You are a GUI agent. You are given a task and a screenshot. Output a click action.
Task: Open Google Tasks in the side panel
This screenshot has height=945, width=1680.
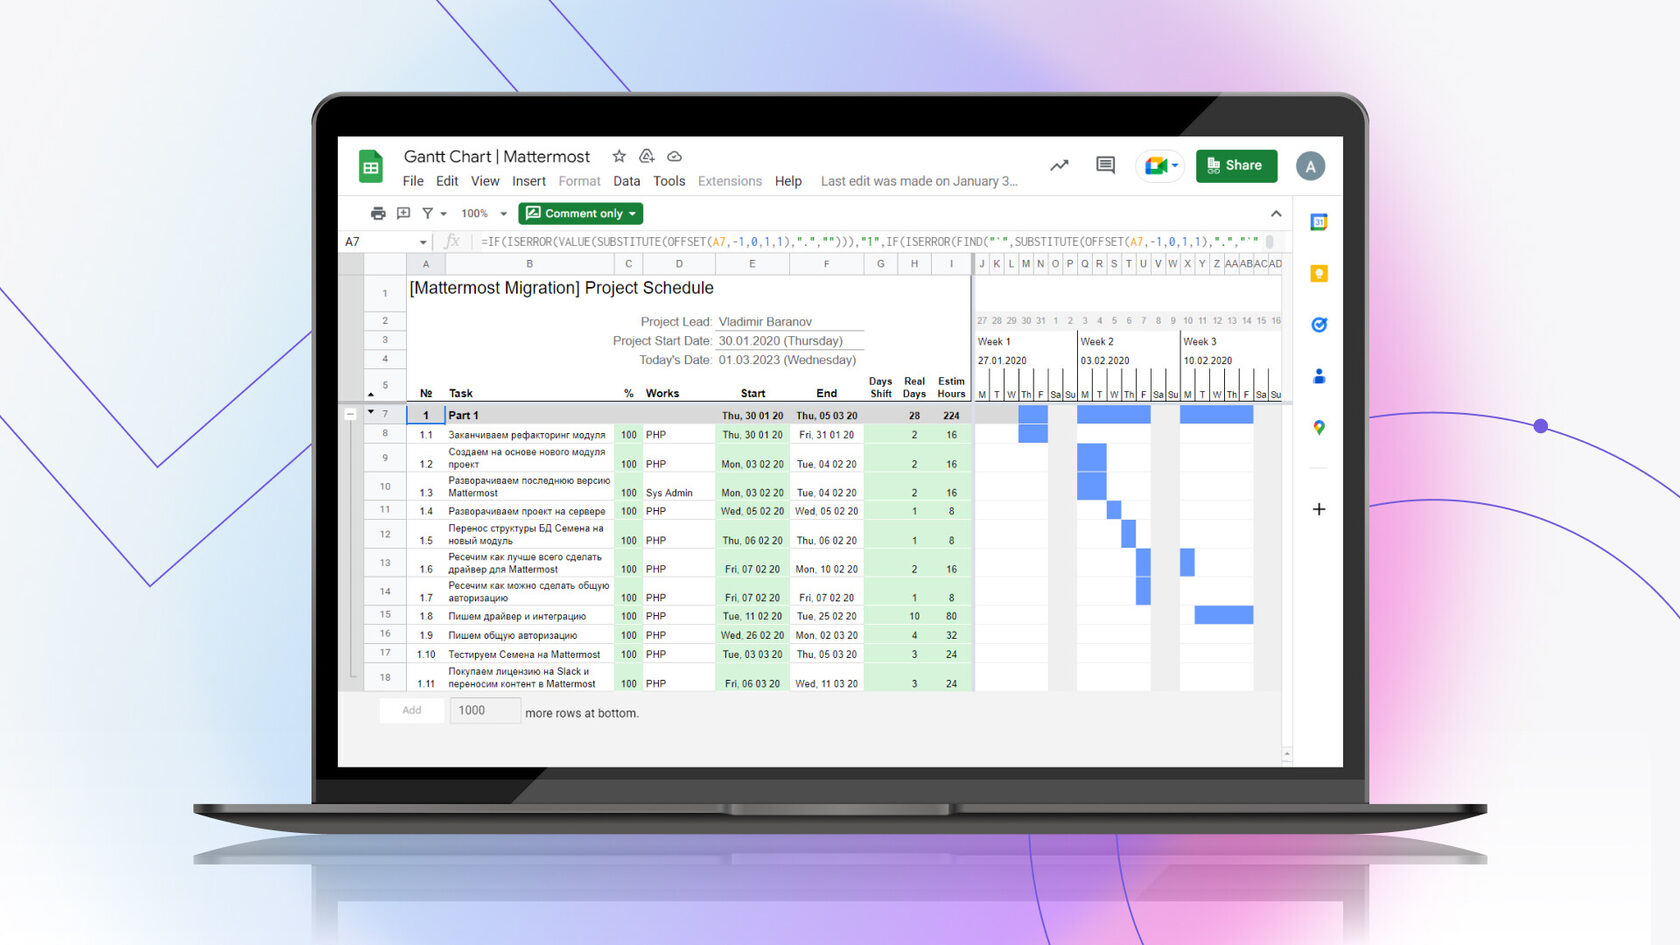(x=1319, y=324)
